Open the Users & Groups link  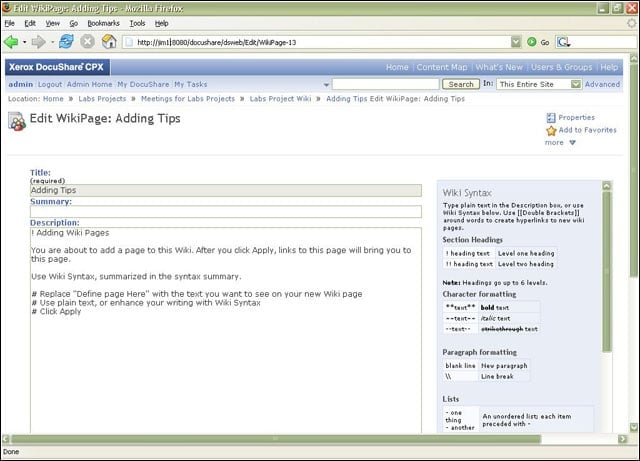561,67
